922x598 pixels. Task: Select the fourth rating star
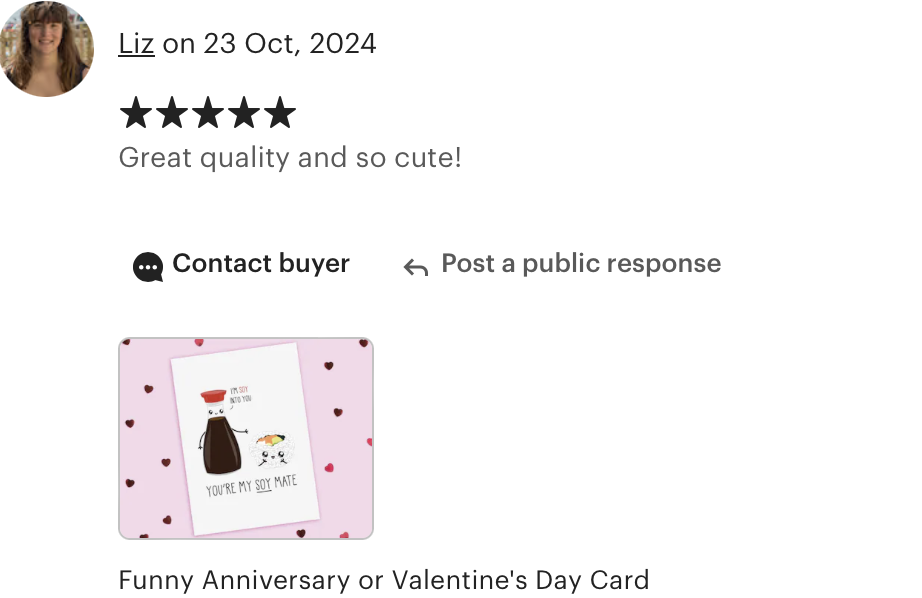244,112
